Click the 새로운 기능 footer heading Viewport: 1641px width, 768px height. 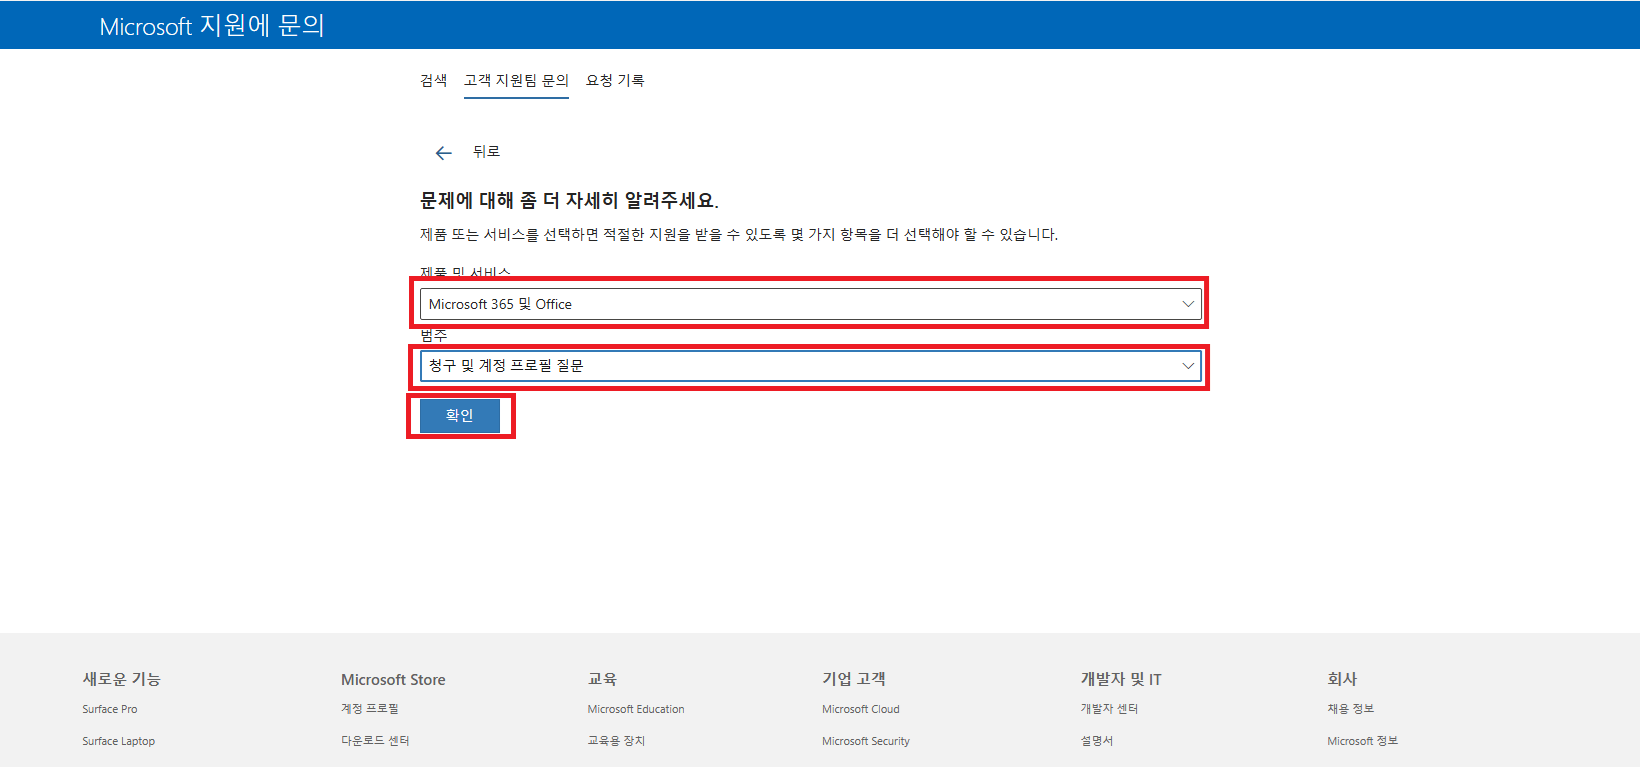[x=121, y=679]
